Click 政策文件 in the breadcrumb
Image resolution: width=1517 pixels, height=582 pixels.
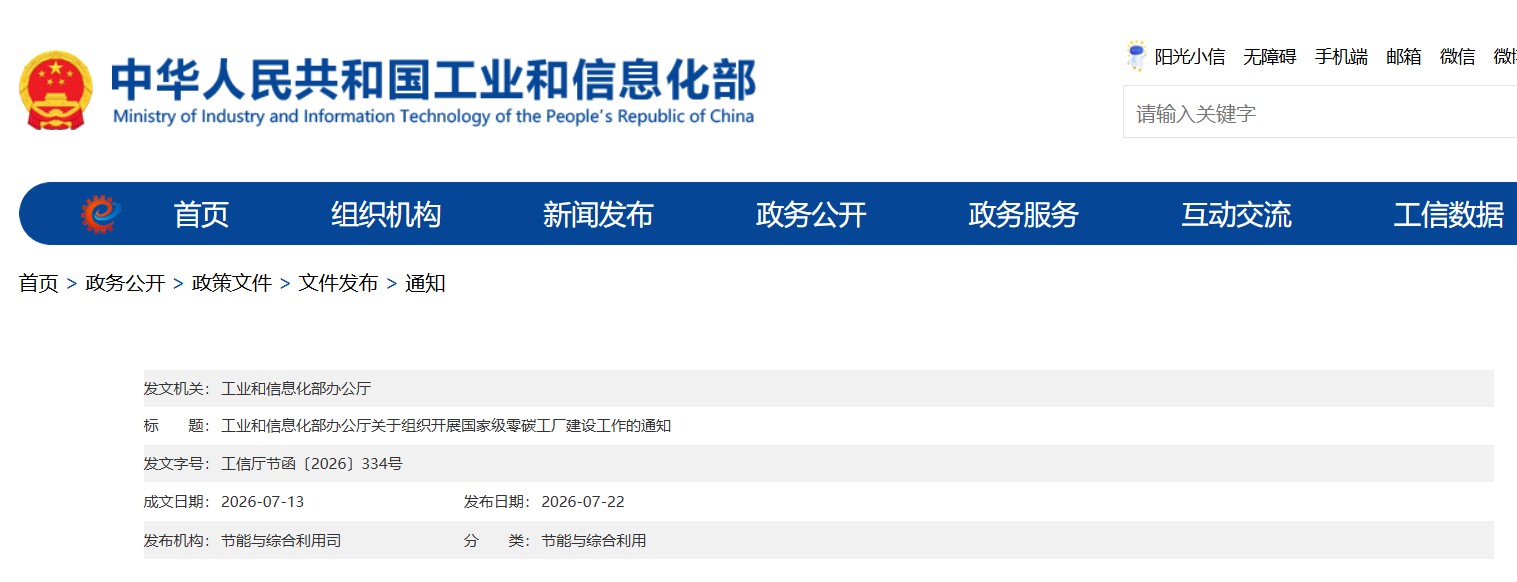click(232, 283)
